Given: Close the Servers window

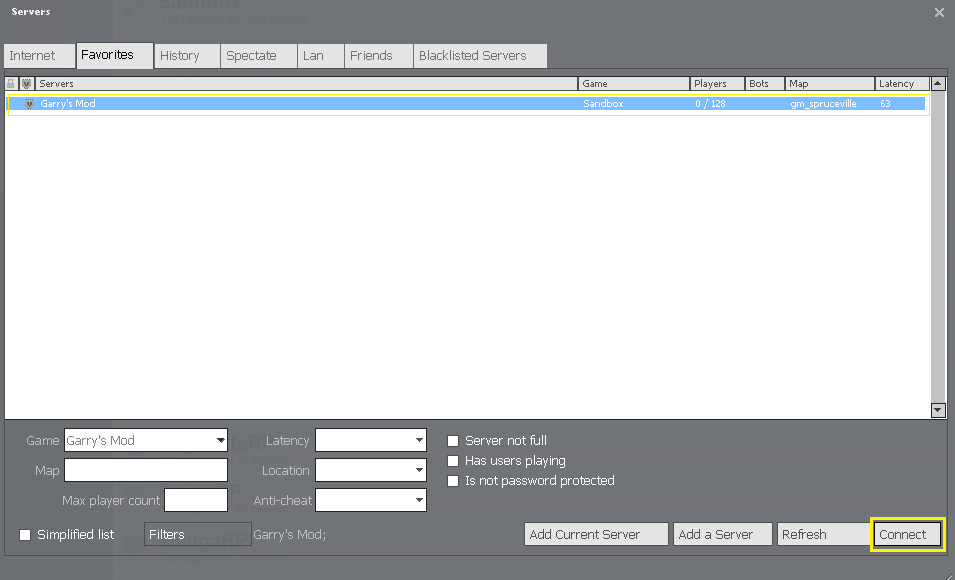Looking at the screenshot, I should tap(939, 12).
